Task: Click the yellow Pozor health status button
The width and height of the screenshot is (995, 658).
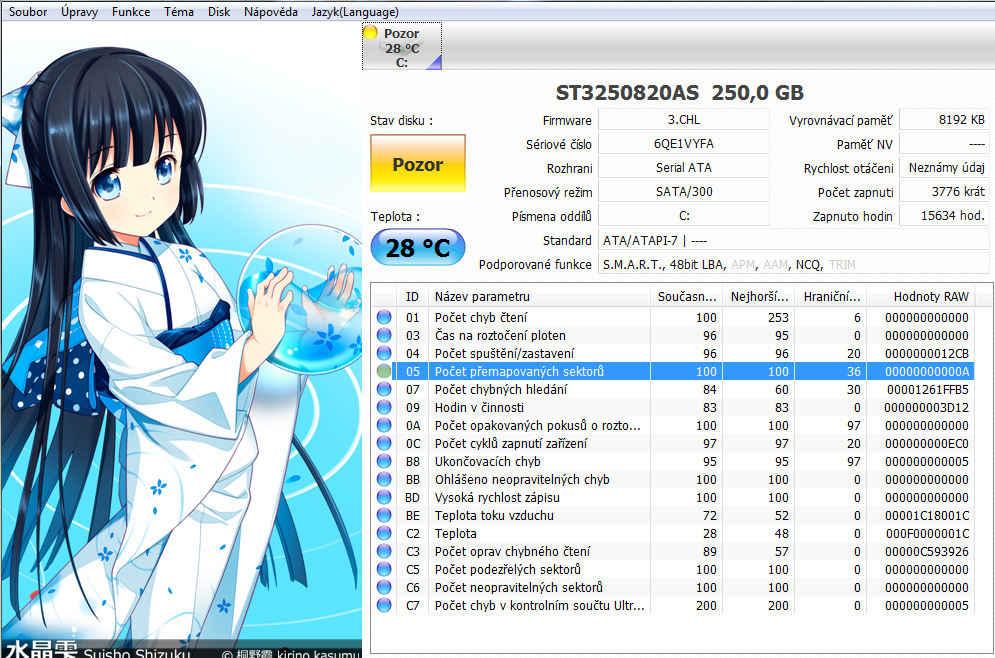Action: tap(418, 163)
